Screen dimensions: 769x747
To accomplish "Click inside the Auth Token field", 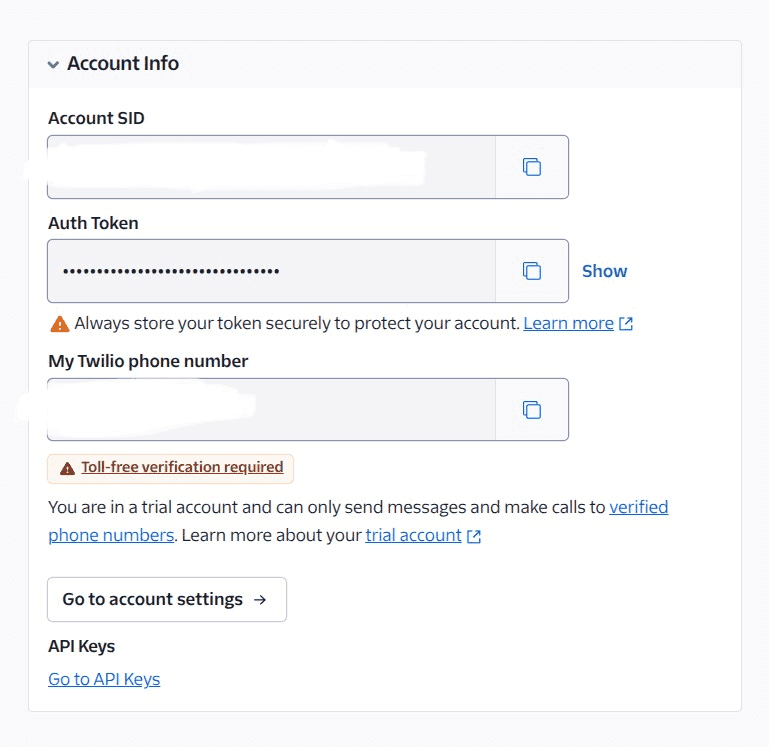I will [271, 271].
